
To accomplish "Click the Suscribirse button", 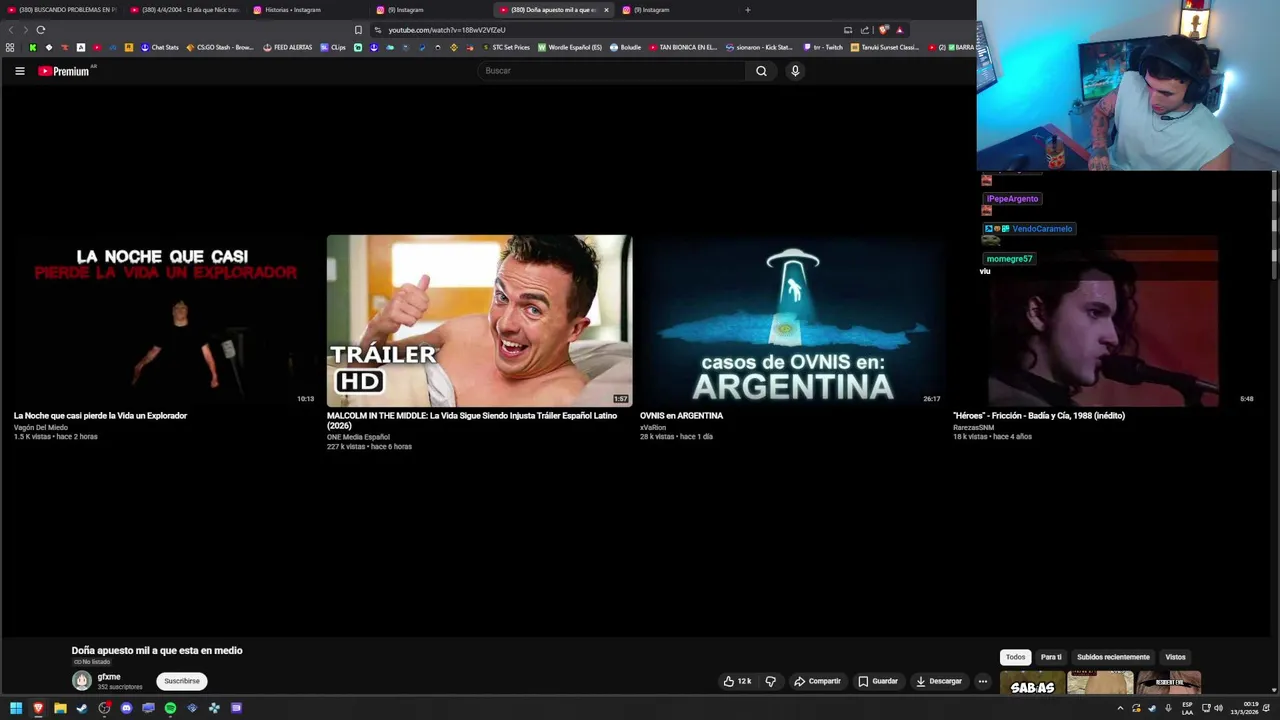I will coord(182,681).
